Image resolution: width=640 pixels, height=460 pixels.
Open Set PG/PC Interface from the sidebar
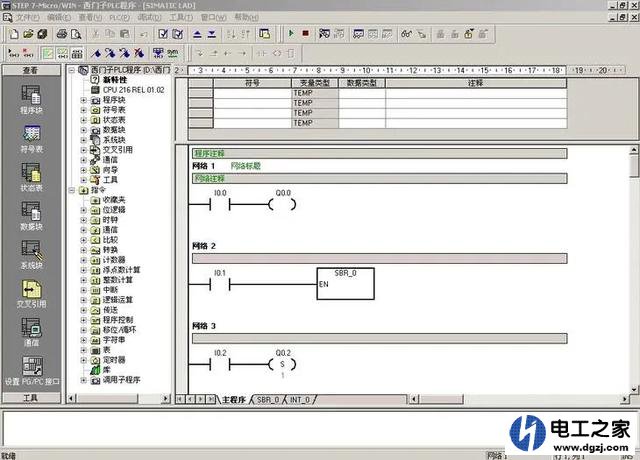(x=32, y=371)
